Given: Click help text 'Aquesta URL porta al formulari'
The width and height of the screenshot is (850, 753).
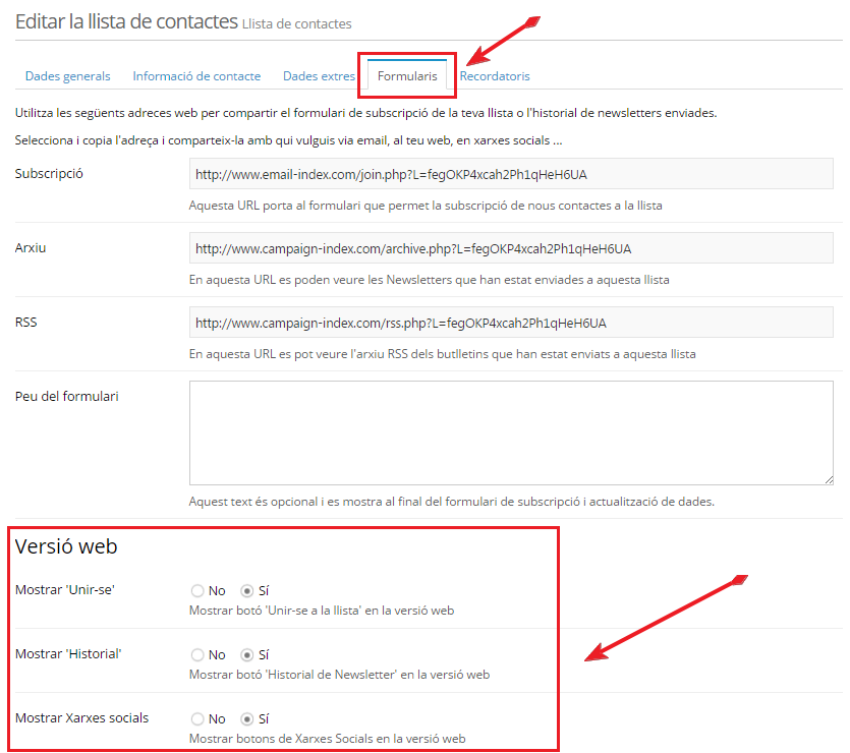Looking at the screenshot, I should 426,205.
